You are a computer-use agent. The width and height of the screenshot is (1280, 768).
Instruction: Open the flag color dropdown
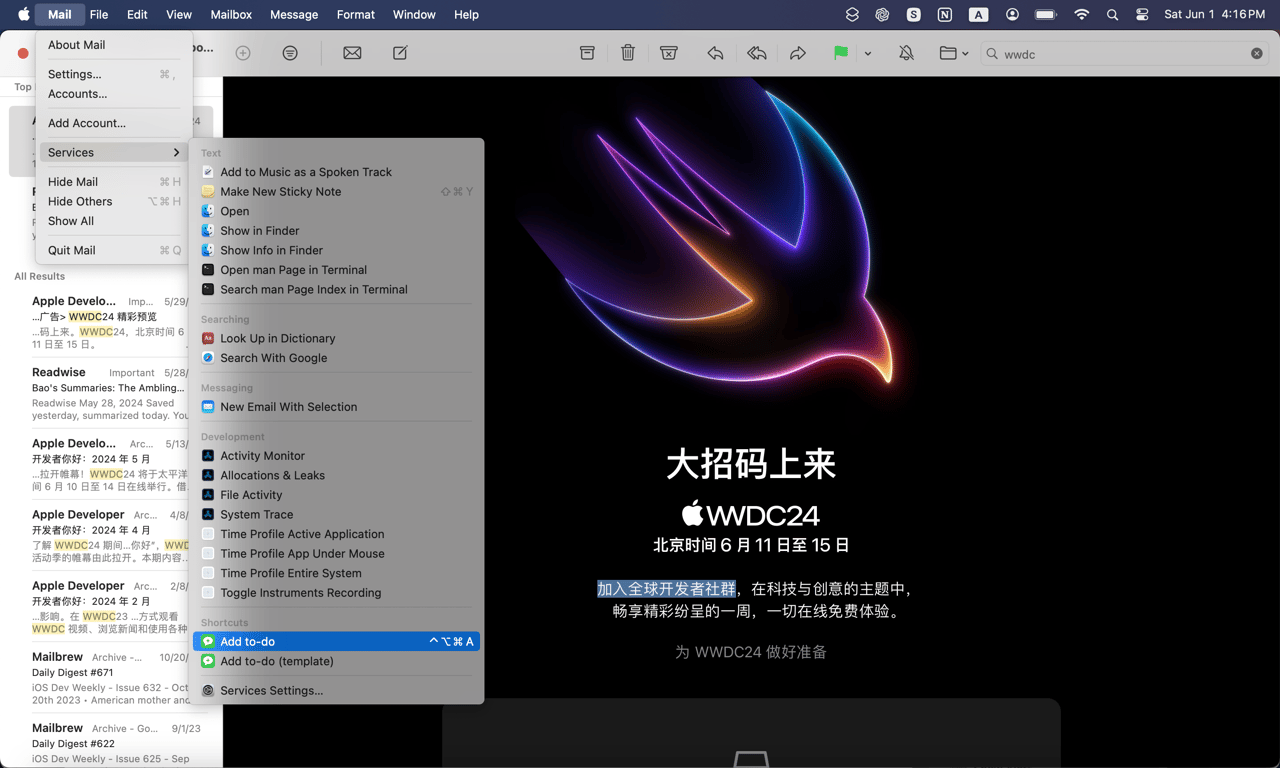point(866,53)
